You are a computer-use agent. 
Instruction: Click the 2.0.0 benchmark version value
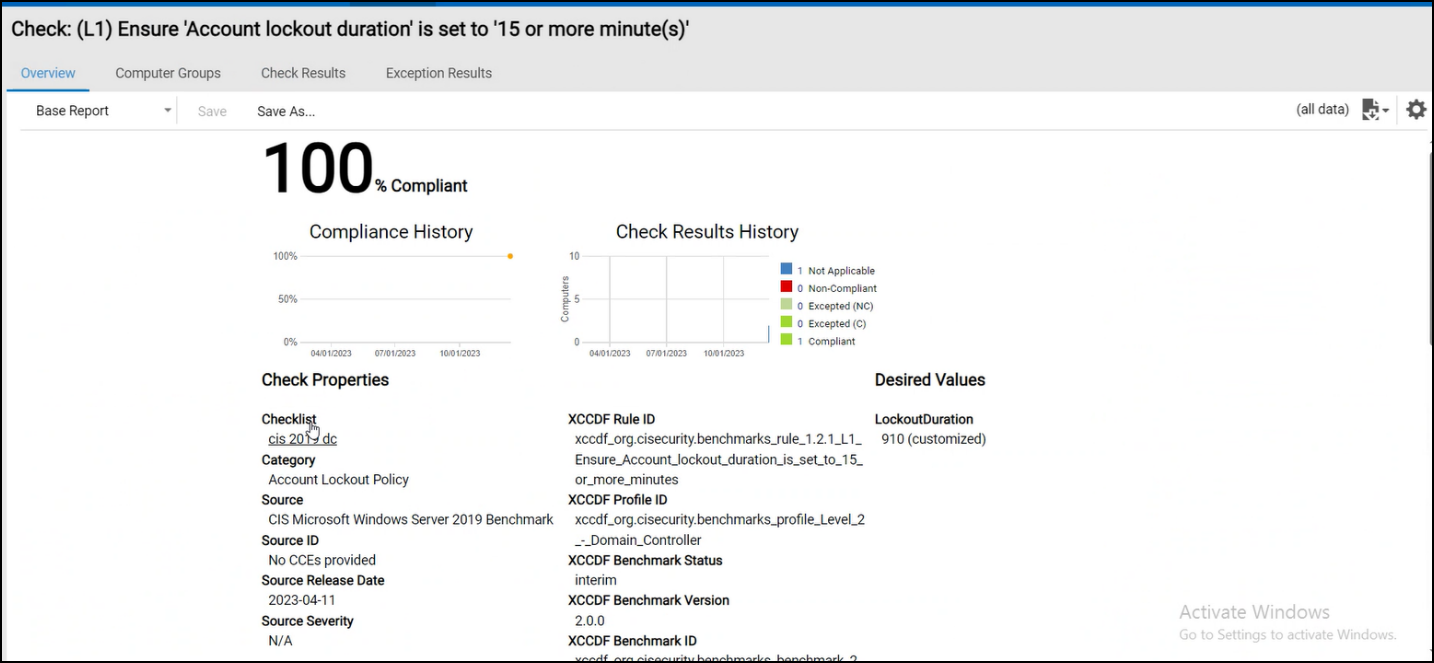tap(590, 620)
